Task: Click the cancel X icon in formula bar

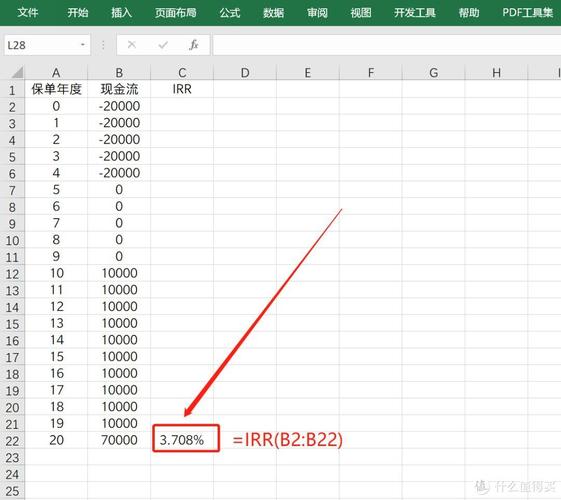Action: click(132, 45)
